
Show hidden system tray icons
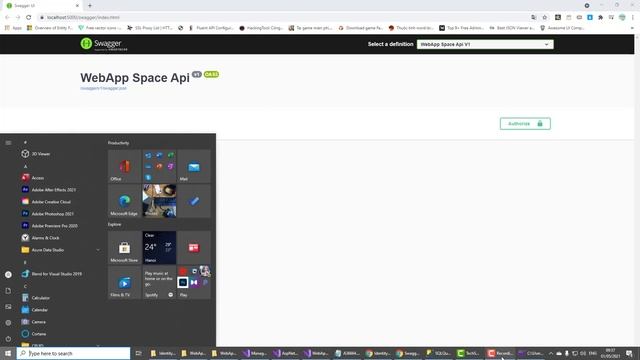551,353
